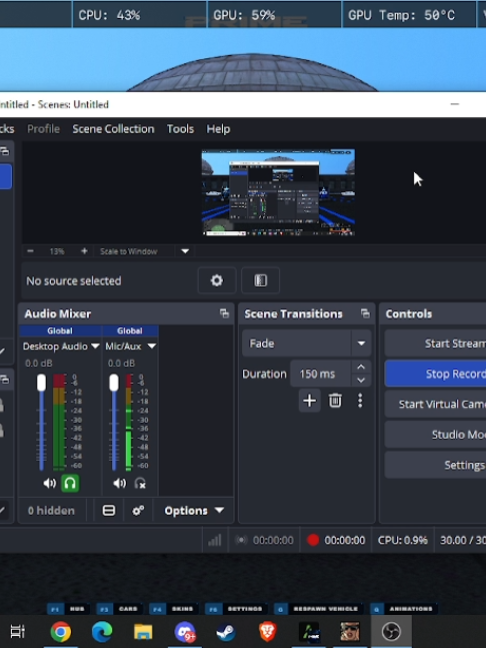Image resolution: width=486 pixels, height=648 pixels.
Task: Open source properties gear button
Action: pos(217,281)
